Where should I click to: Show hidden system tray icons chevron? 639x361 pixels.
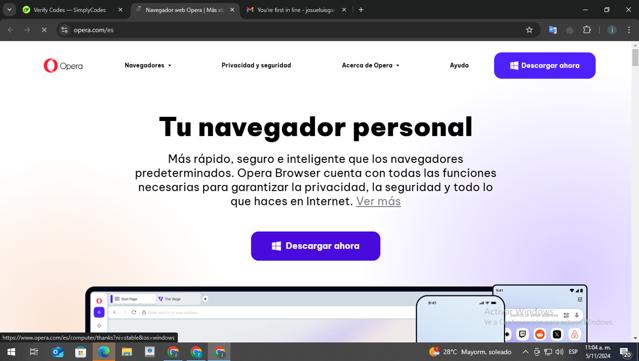tap(526, 352)
